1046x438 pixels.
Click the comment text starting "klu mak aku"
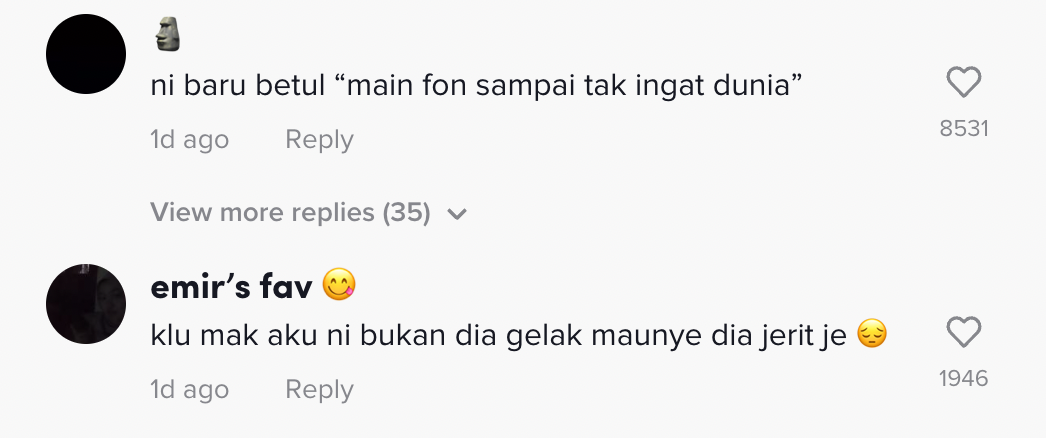tap(500, 337)
